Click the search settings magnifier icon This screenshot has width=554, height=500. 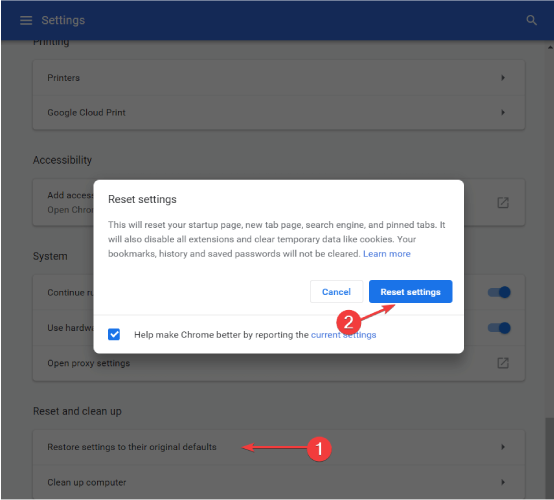tap(531, 20)
